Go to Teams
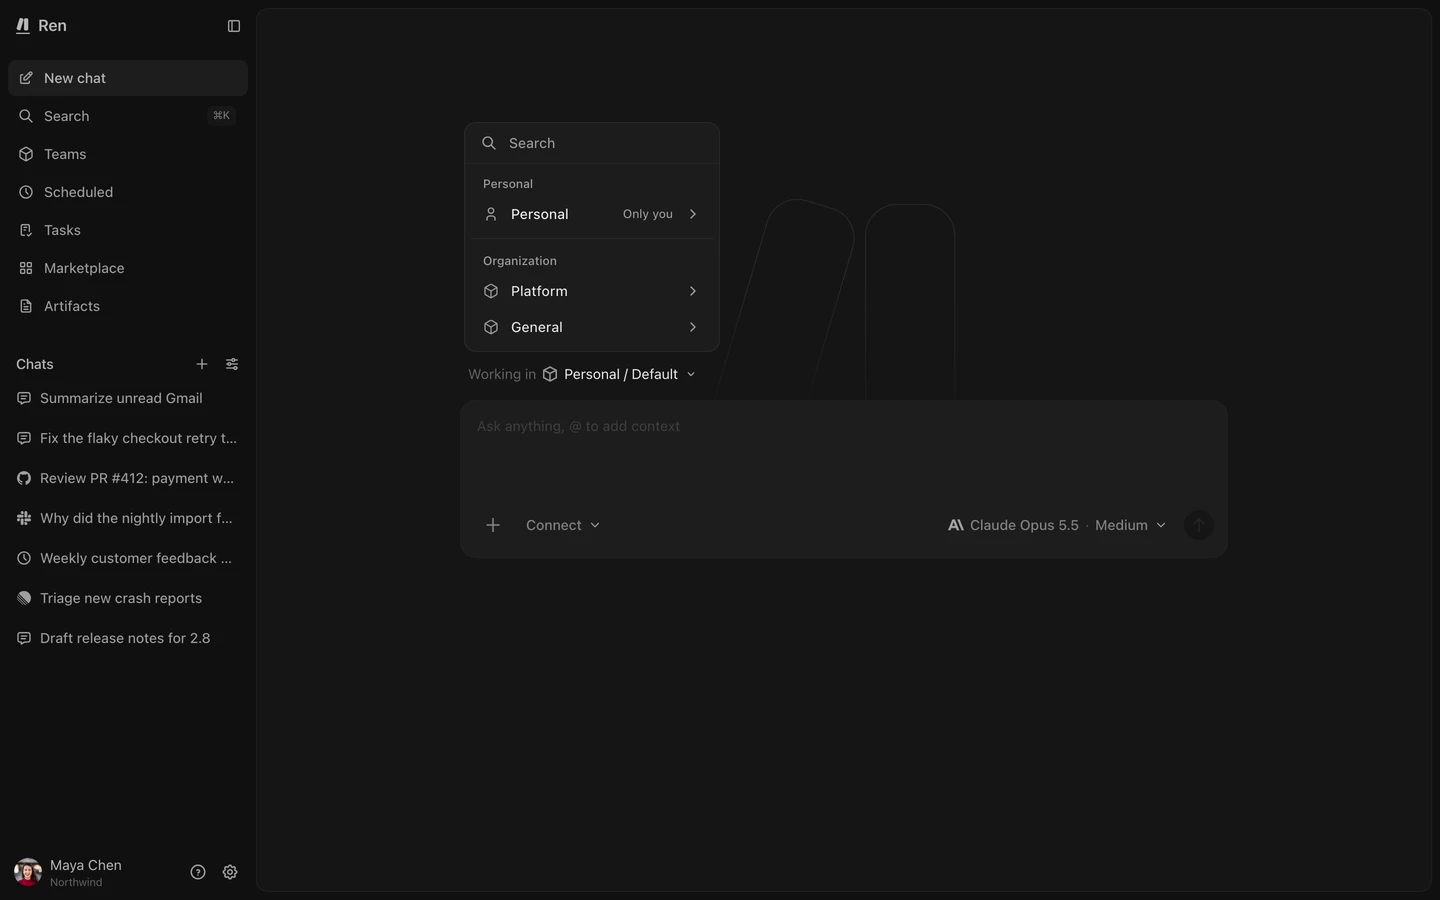The width and height of the screenshot is (1440, 900). 128,154
